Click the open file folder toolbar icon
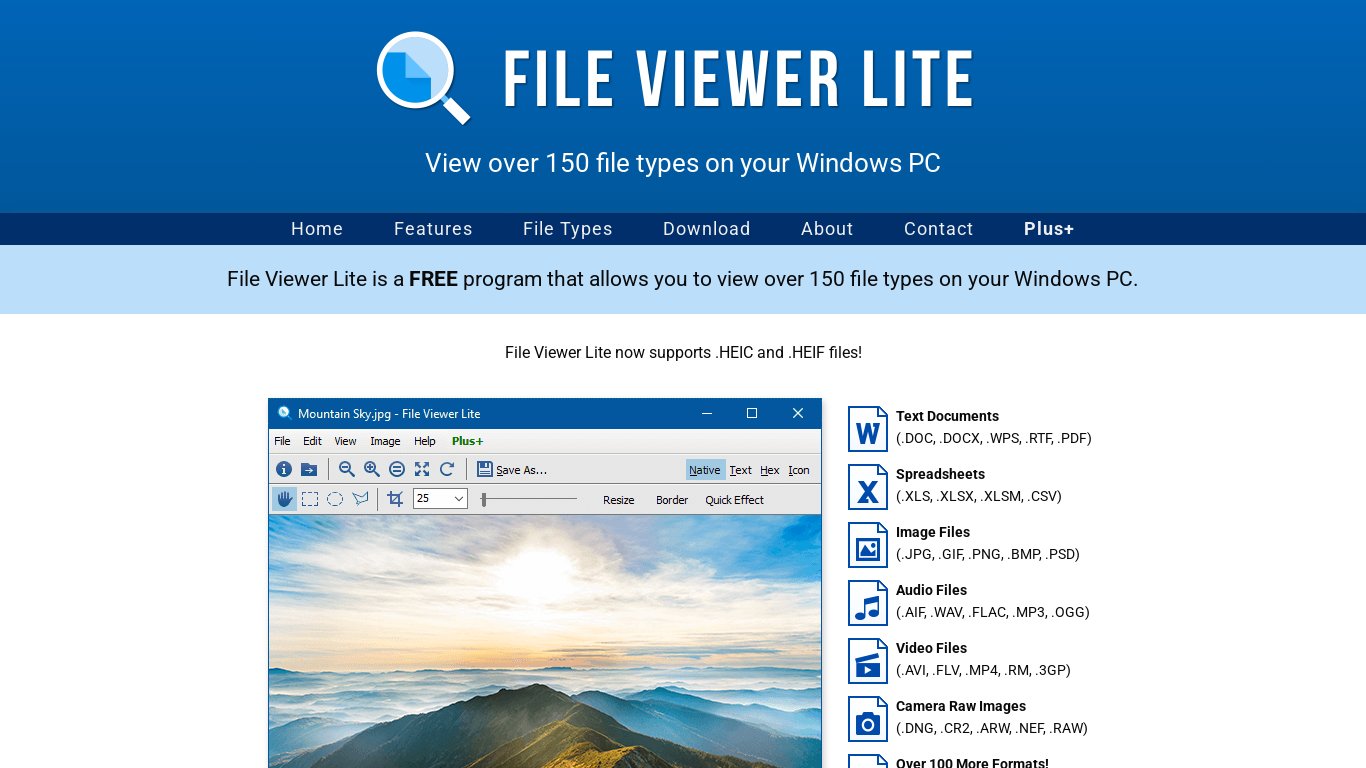This screenshot has width=1366, height=768. point(309,469)
